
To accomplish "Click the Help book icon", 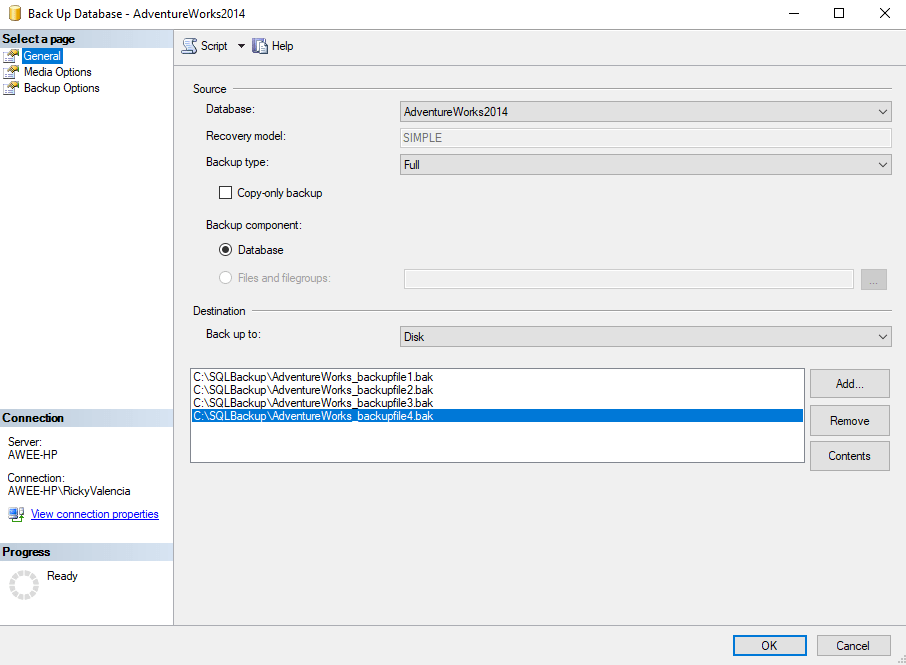I will (x=260, y=46).
